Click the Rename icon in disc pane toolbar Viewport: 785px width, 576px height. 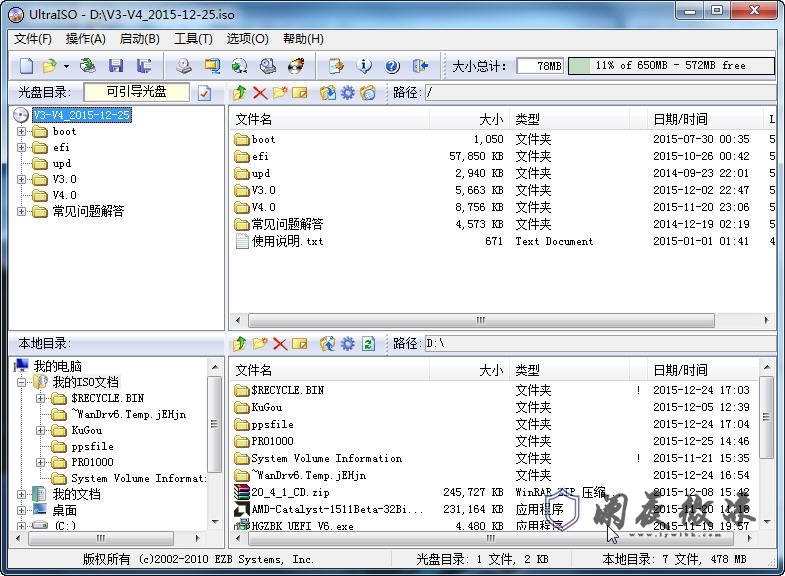click(299, 93)
